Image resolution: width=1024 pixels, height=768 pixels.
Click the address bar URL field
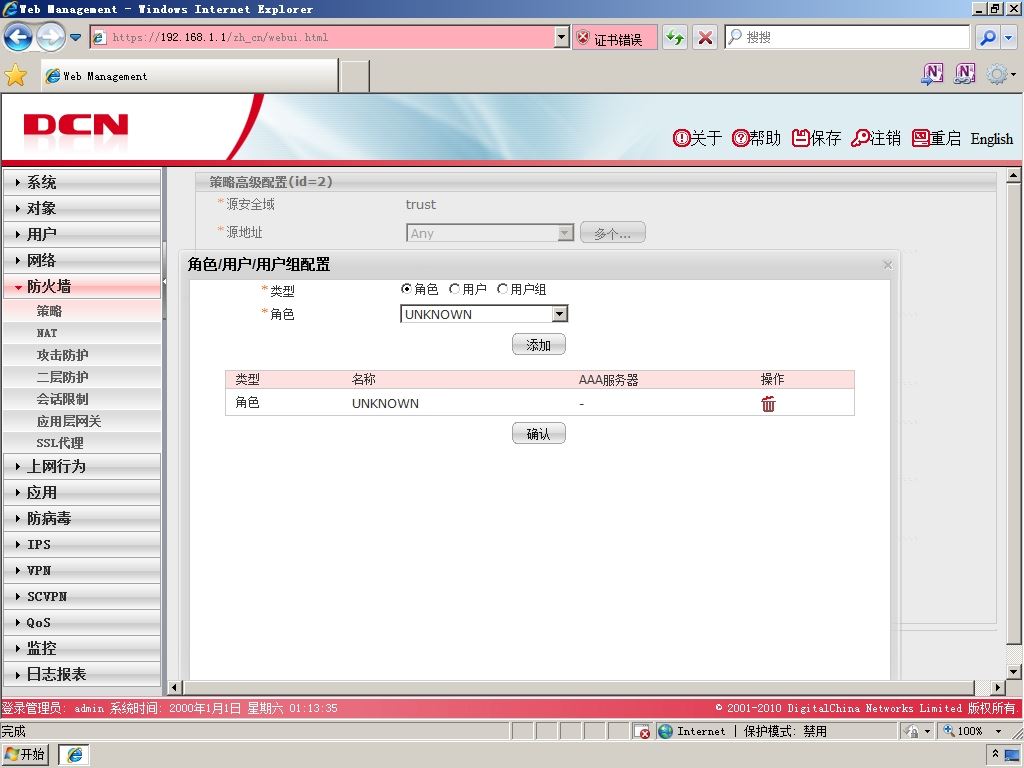(323, 37)
